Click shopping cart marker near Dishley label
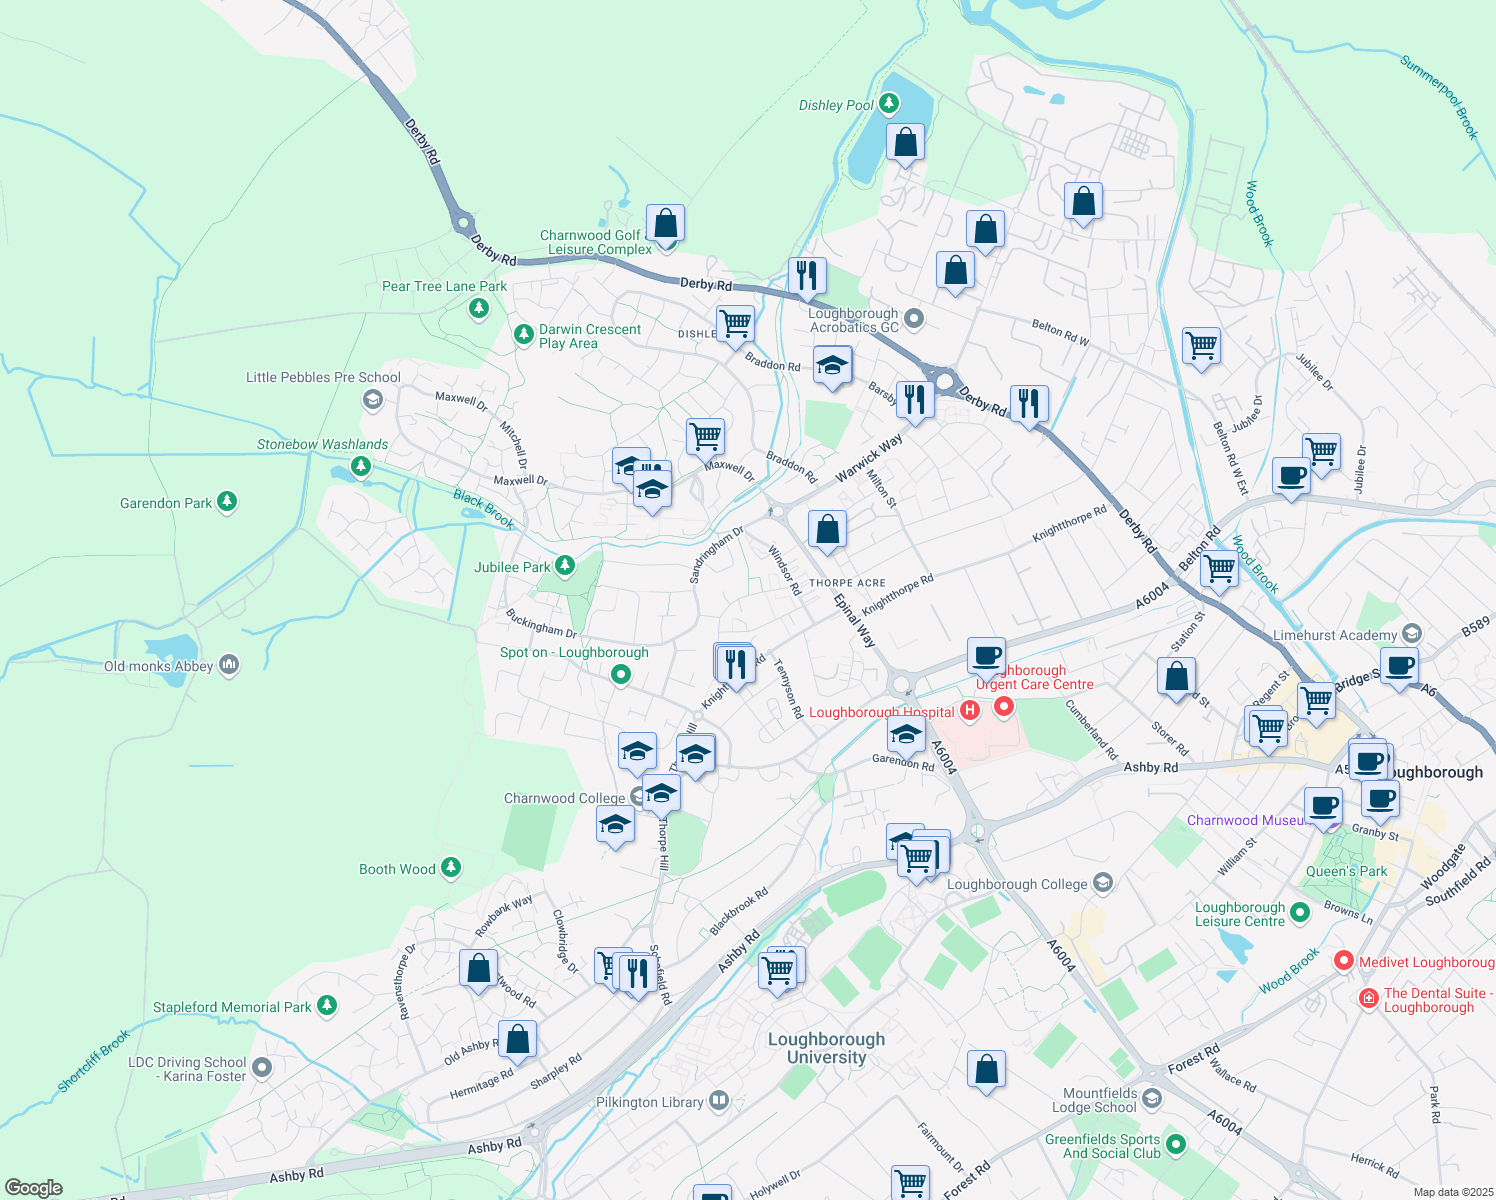The width and height of the screenshot is (1496, 1200). [735, 324]
